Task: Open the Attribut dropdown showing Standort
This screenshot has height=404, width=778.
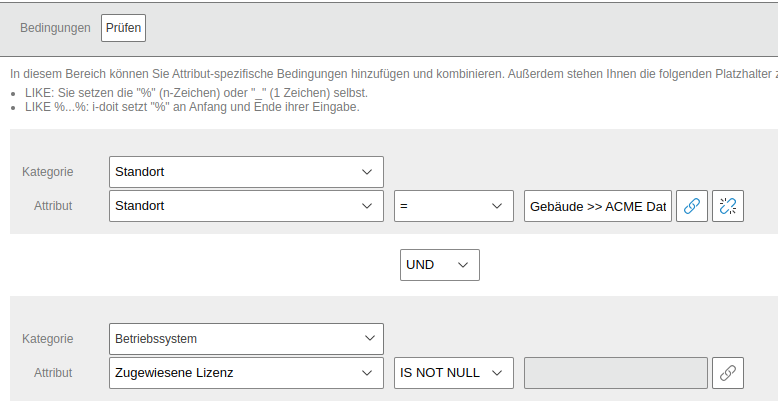Action: pos(246,206)
